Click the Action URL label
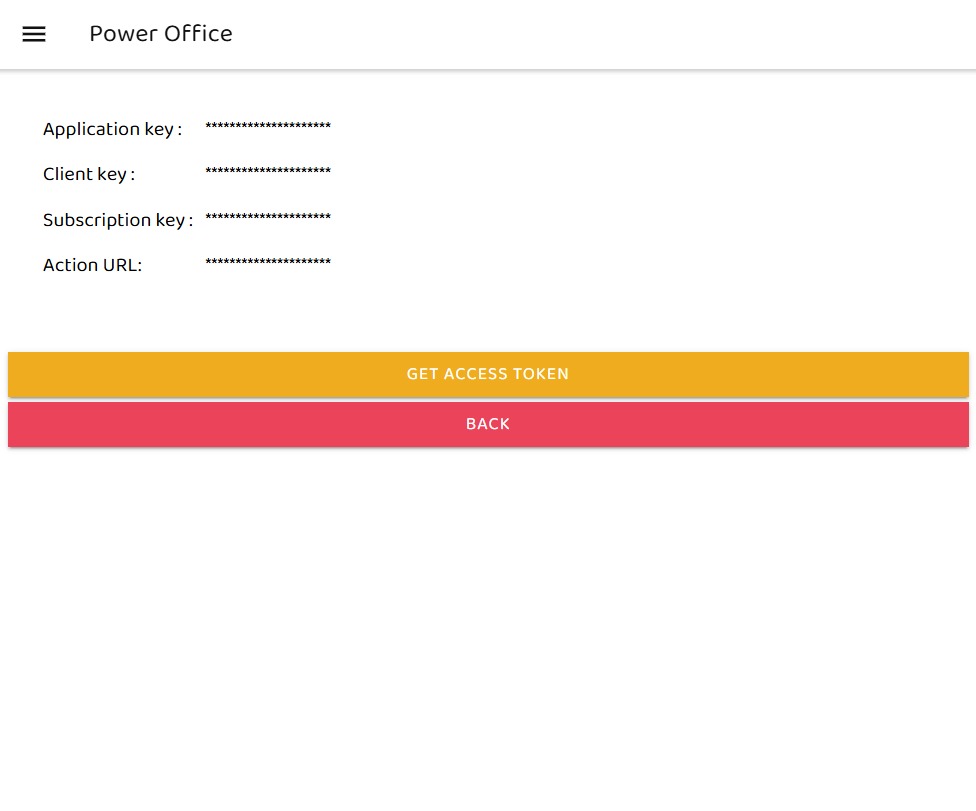976x811 pixels. click(x=92, y=265)
